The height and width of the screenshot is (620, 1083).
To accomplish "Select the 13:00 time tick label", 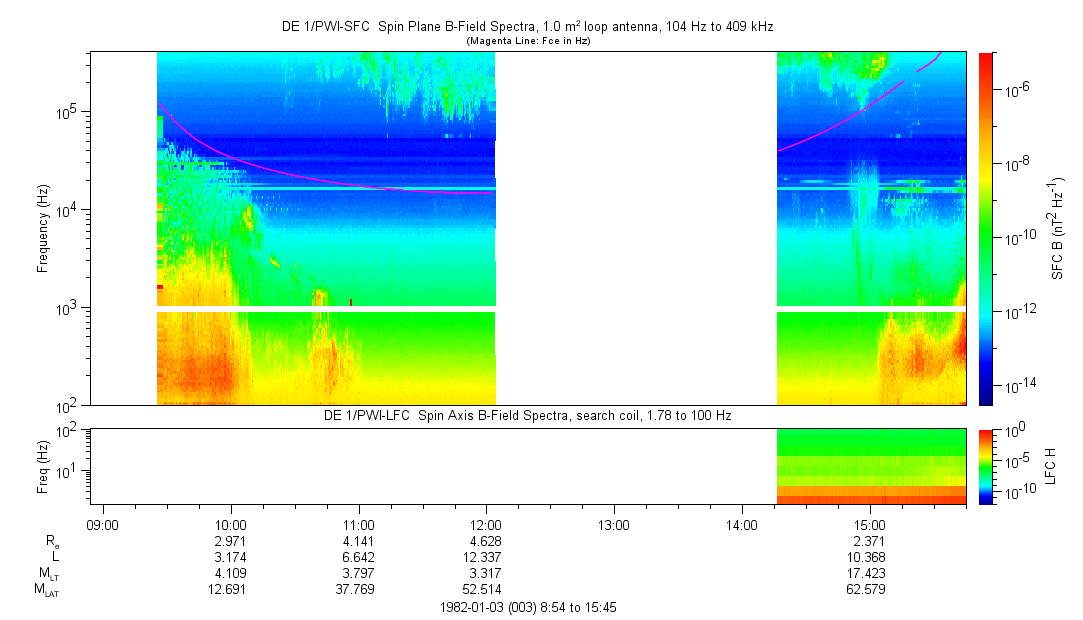I will pyautogui.click(x=614, y=524).
